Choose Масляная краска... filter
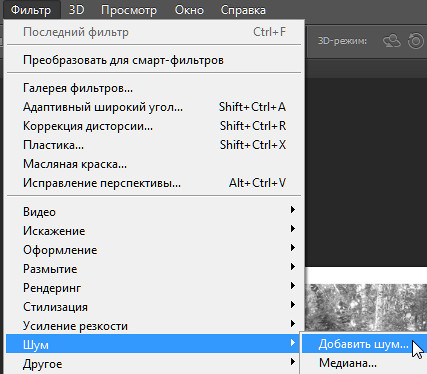 pyautogui.click(x=154, y=164)
